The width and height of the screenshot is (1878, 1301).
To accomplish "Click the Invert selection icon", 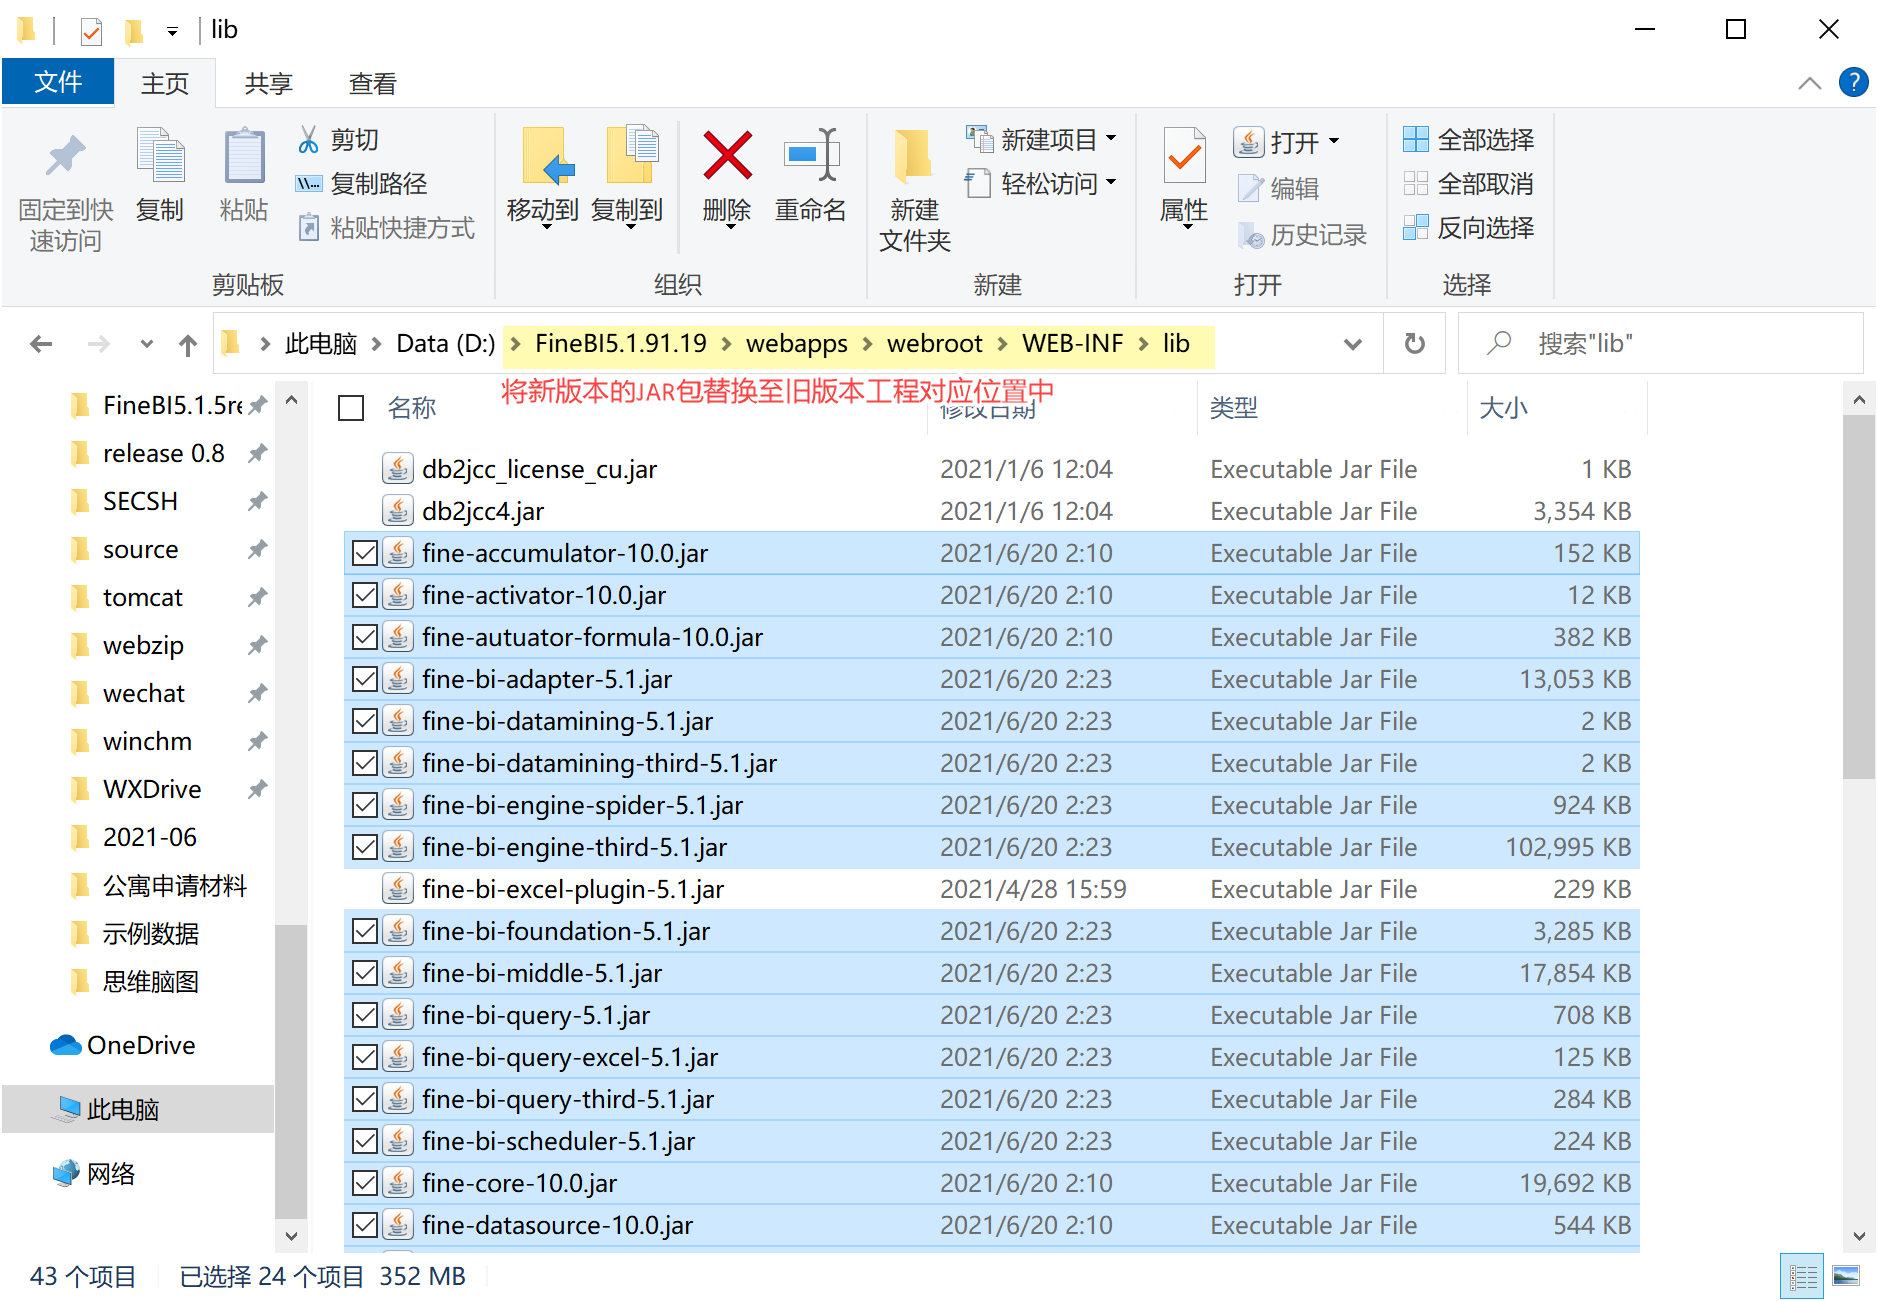I will (1416, 228).
